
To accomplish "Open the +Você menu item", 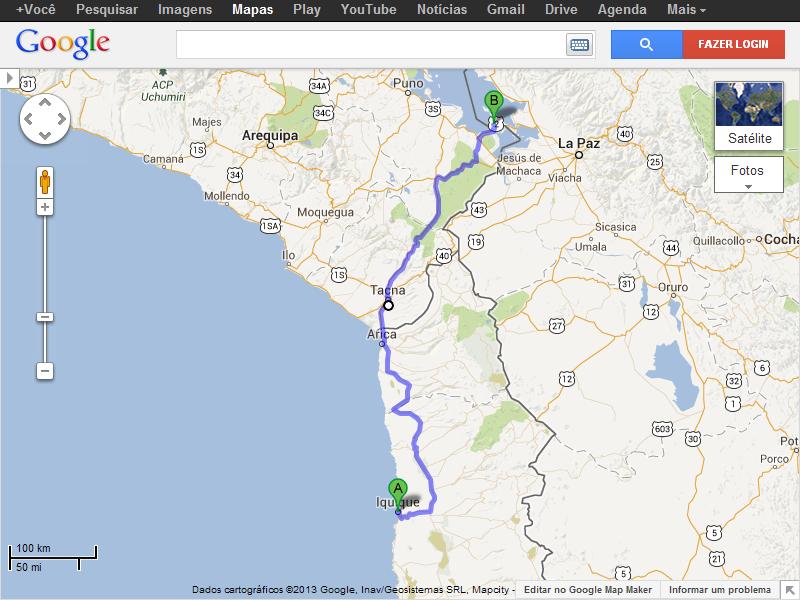I will 36,10.
